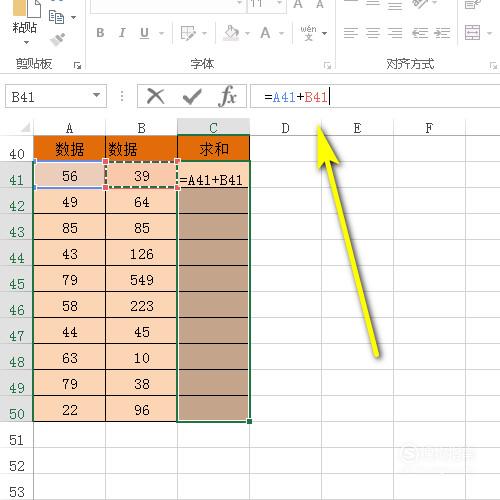Click cell with value 126
The width and height of the screenshot is (500, 500).
141,253
